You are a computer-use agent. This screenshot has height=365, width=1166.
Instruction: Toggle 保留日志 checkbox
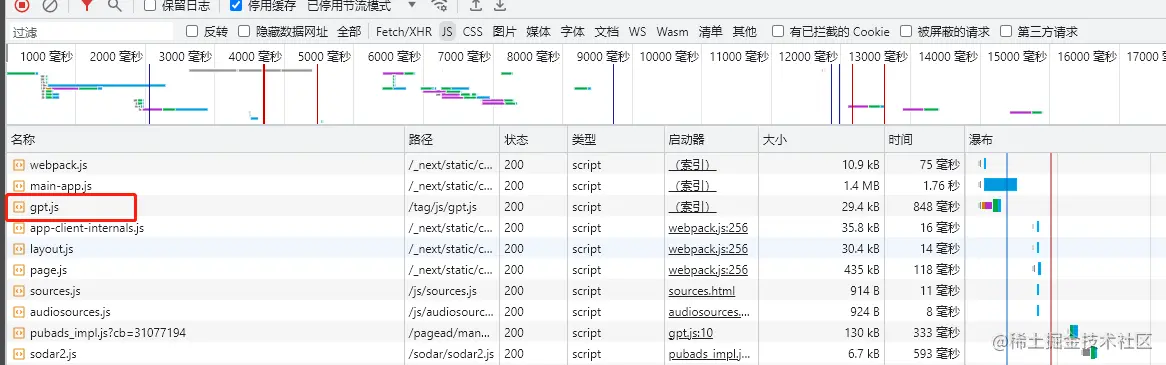pos(149,5)
